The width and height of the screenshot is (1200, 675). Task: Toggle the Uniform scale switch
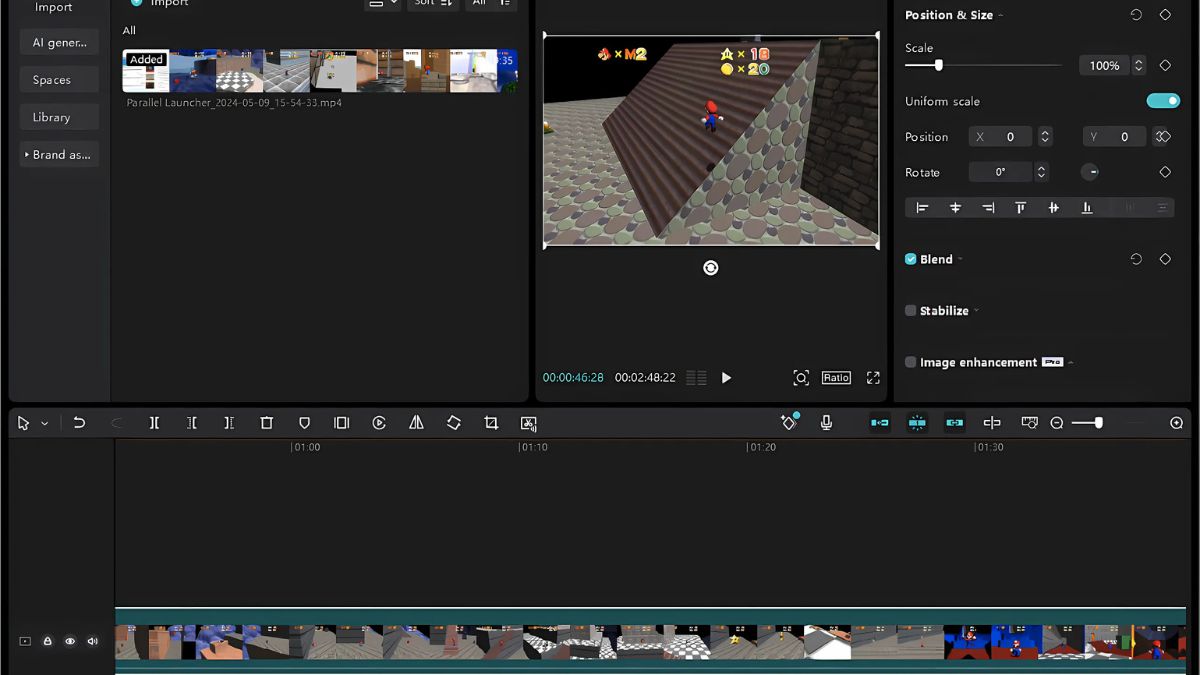click(x=1163, y=101)
